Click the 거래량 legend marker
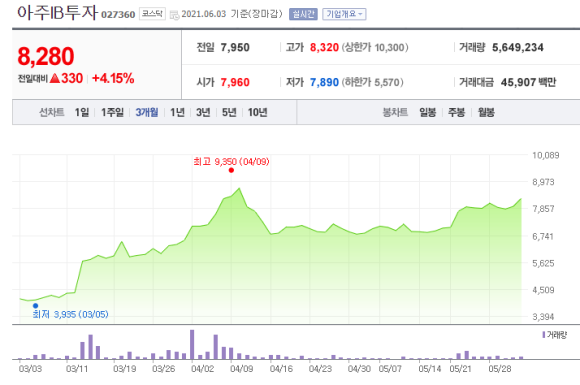580x385 pixels. pyautogui.click(x=543, y=335)
